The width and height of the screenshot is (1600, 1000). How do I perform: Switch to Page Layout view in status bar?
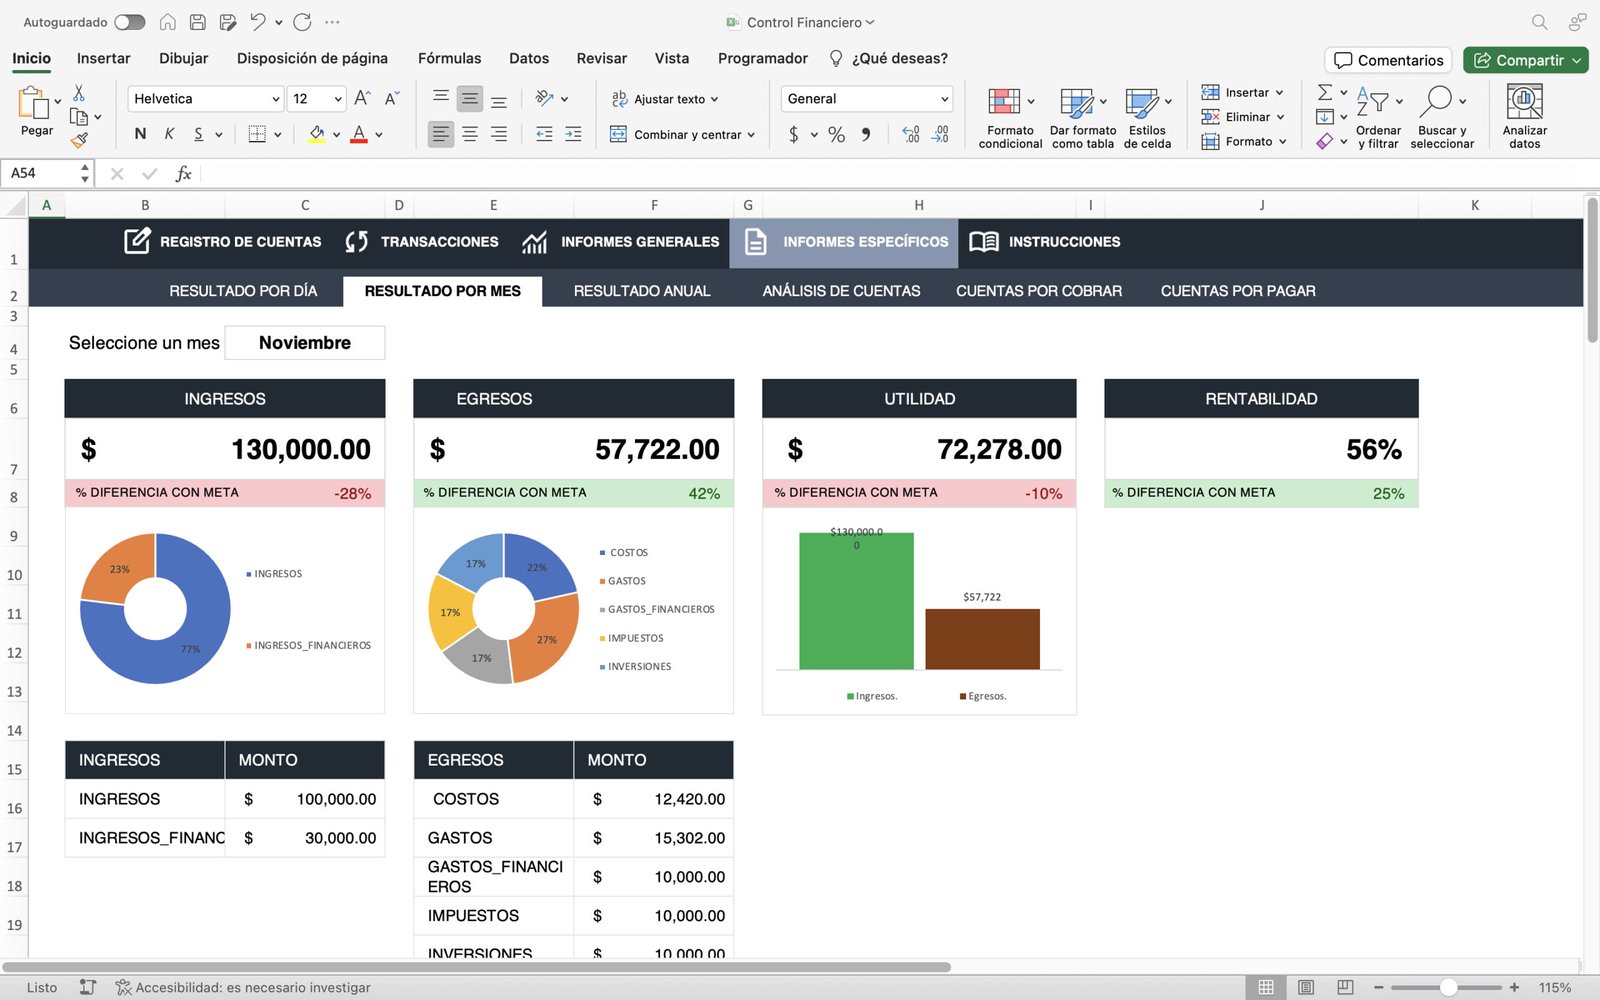click(1305, 987)
